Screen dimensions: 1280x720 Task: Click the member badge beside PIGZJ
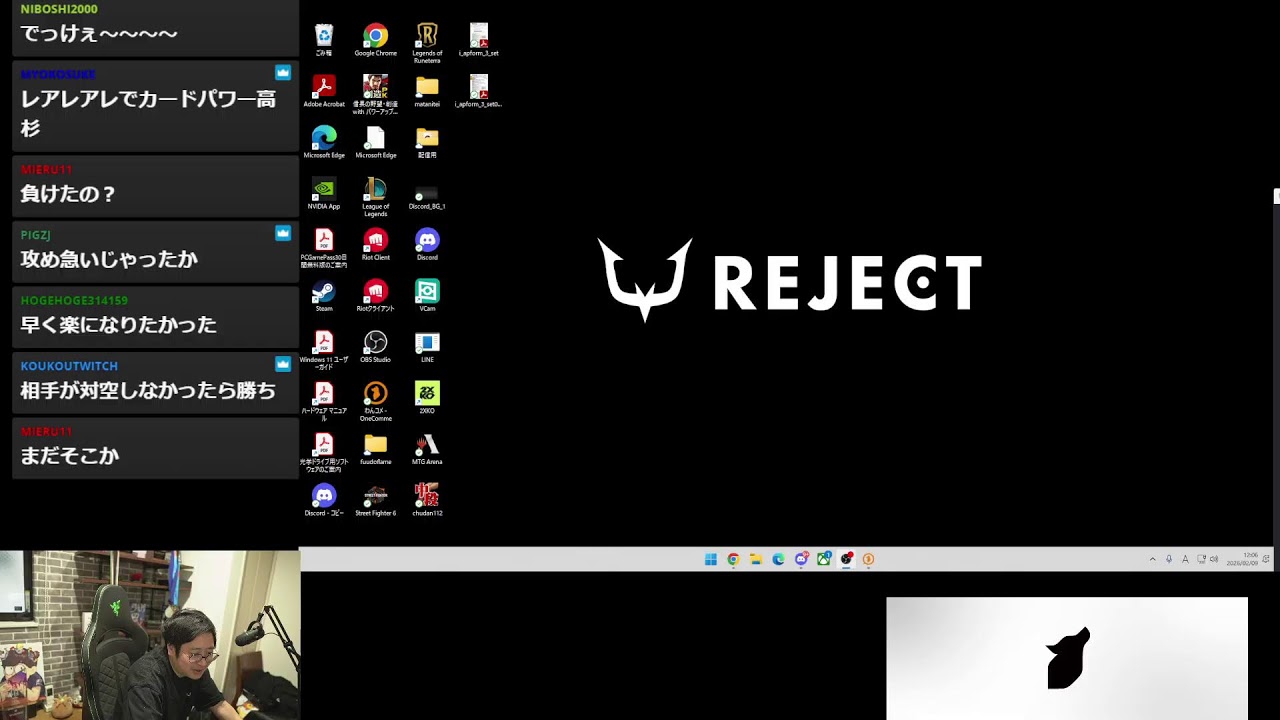283,233
